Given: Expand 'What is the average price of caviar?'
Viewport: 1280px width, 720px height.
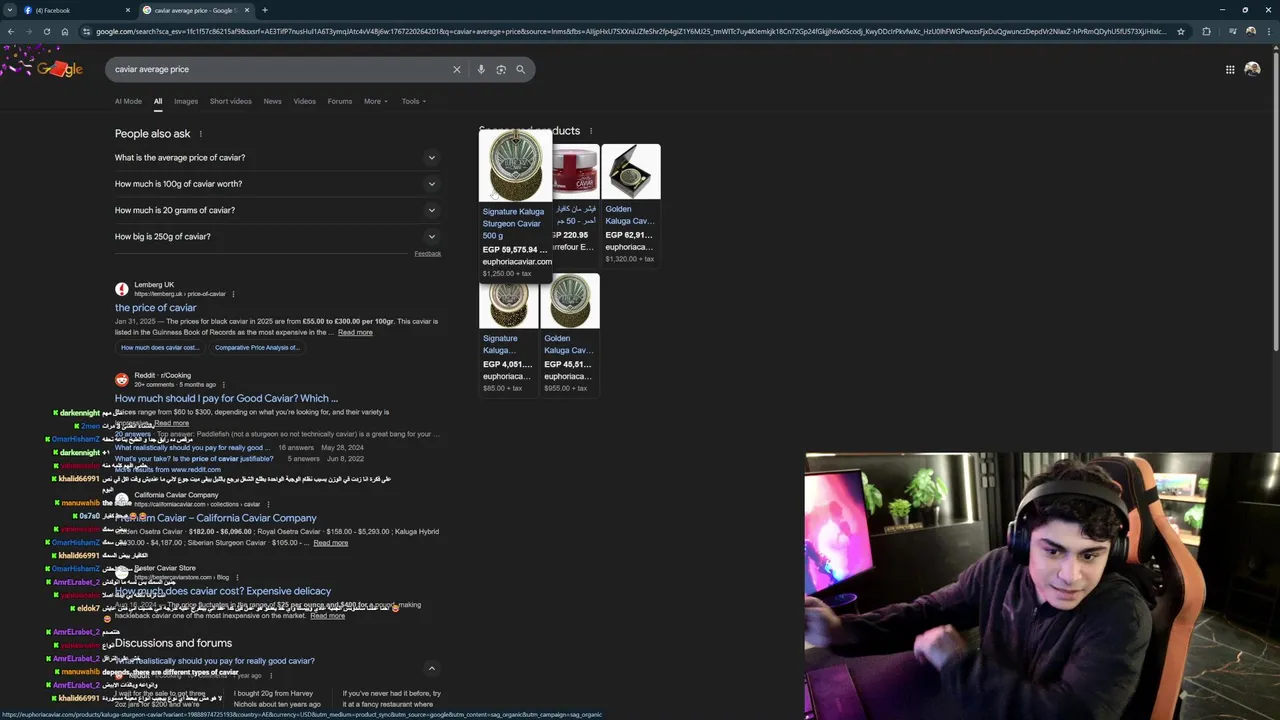Looking at the screenshot, I should (x=277, y=157).
